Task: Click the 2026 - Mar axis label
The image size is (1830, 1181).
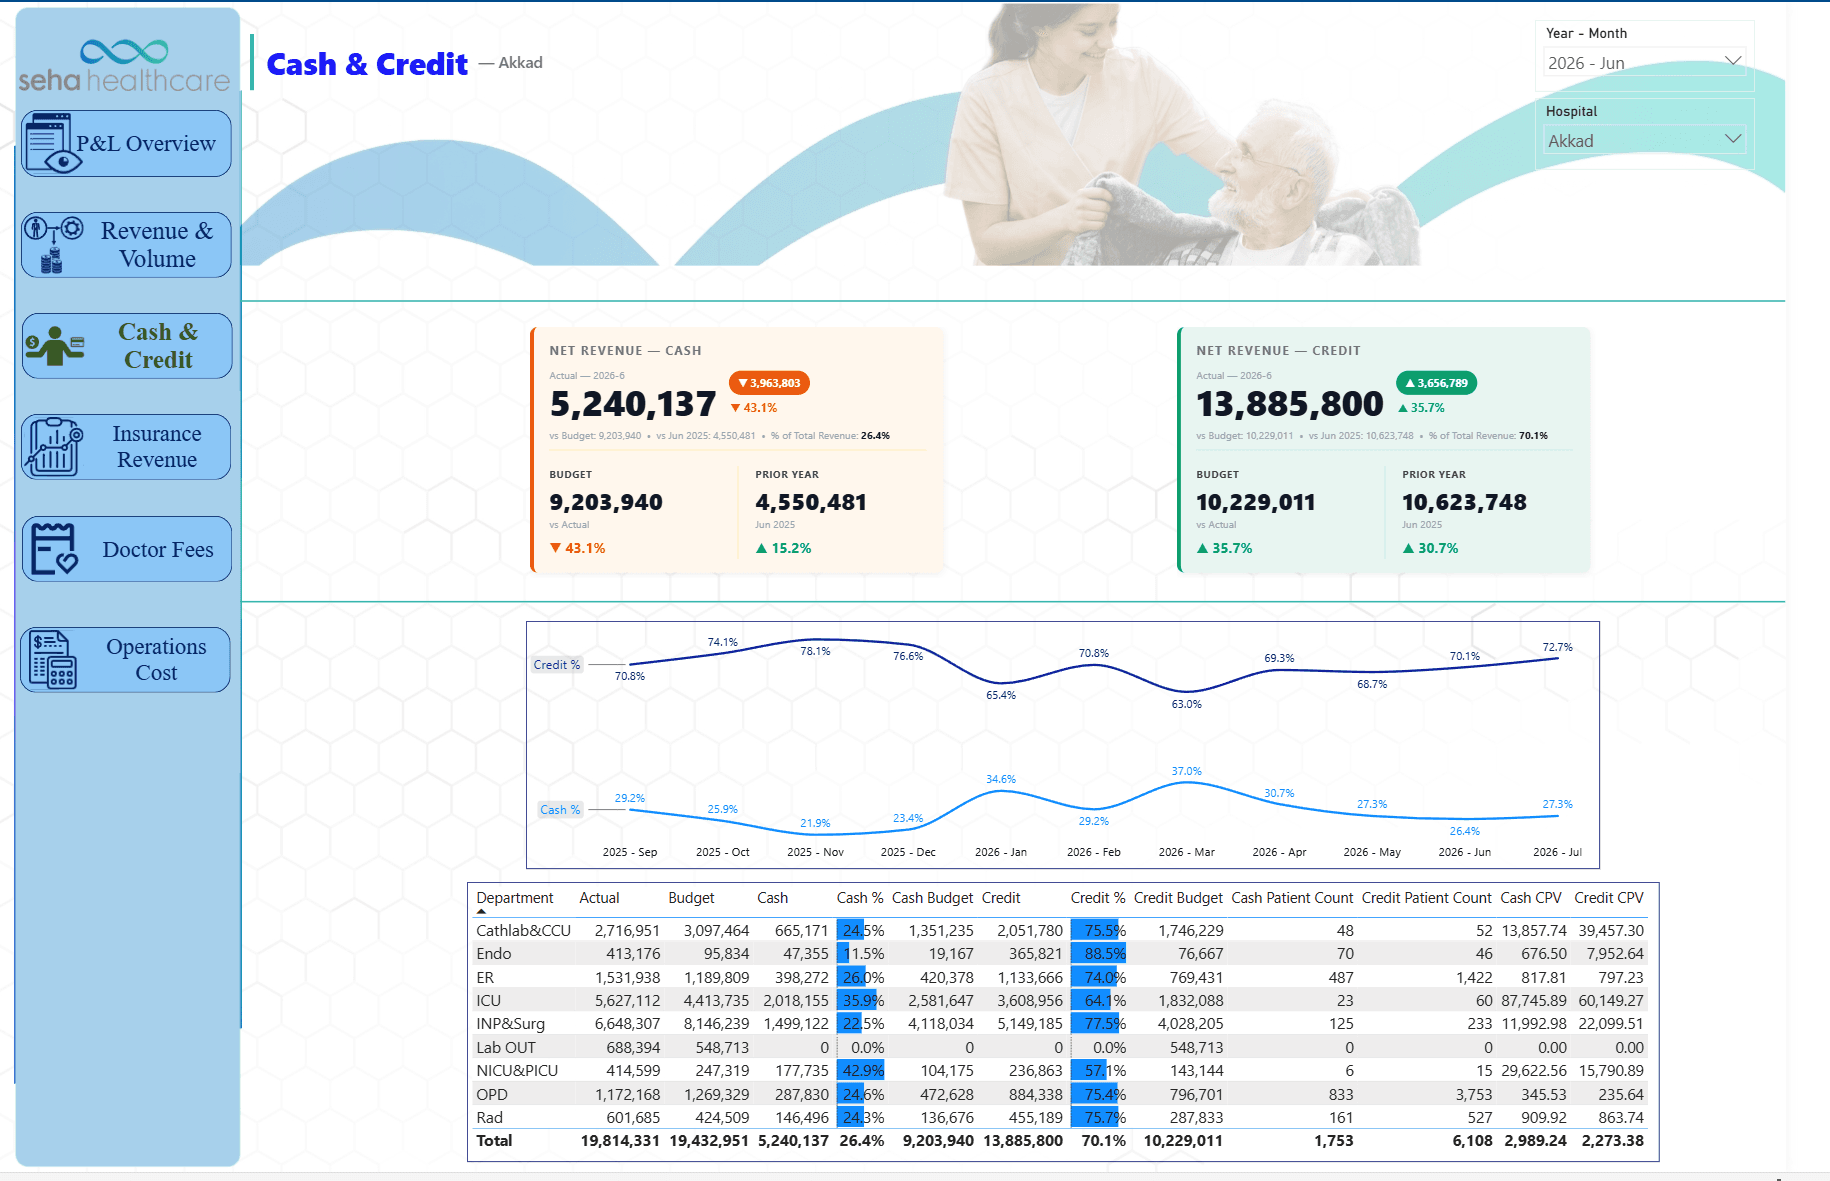Action: [1186, 852]
